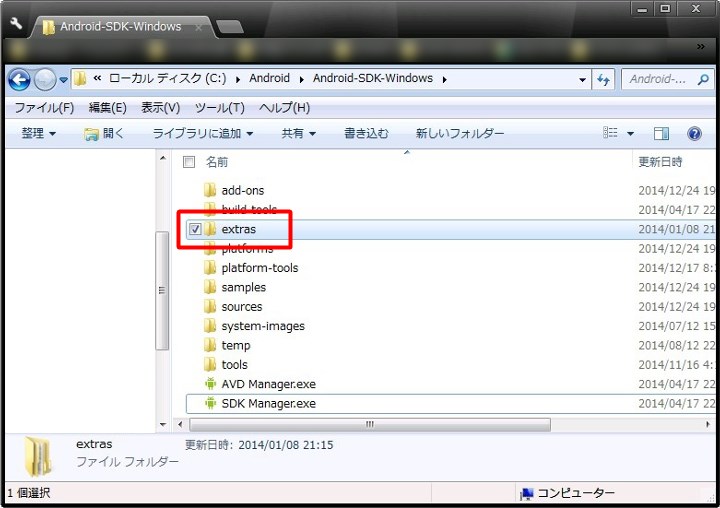Viewport: 720px width, 508px height.
Task: Open the 表示(V) menu
Action: [x=160, y=107]
